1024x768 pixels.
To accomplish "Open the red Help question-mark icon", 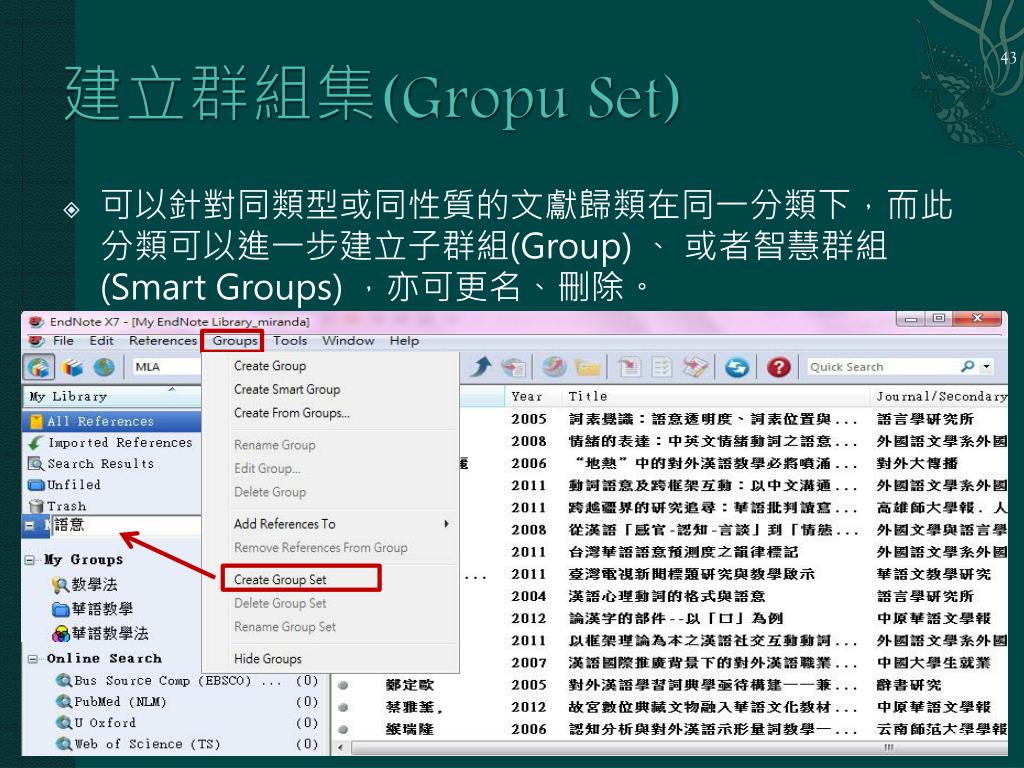I will click(778, 367).
